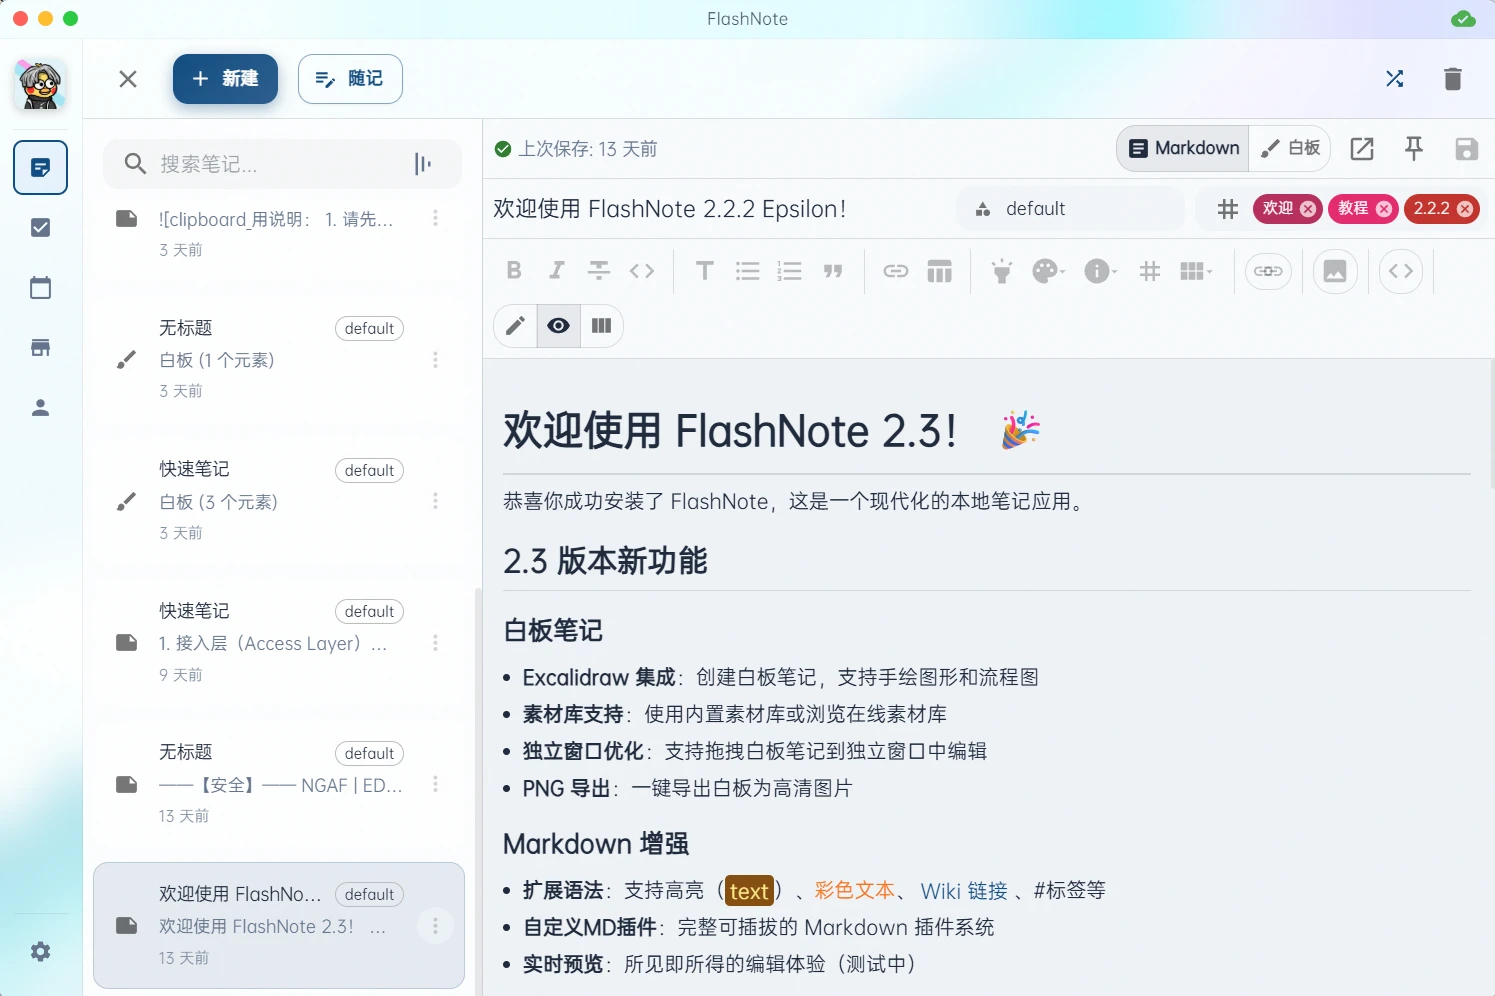Open highlight dropdown in toolbar
Viewport: 1495px width, 996px height.
[1002, 271]
